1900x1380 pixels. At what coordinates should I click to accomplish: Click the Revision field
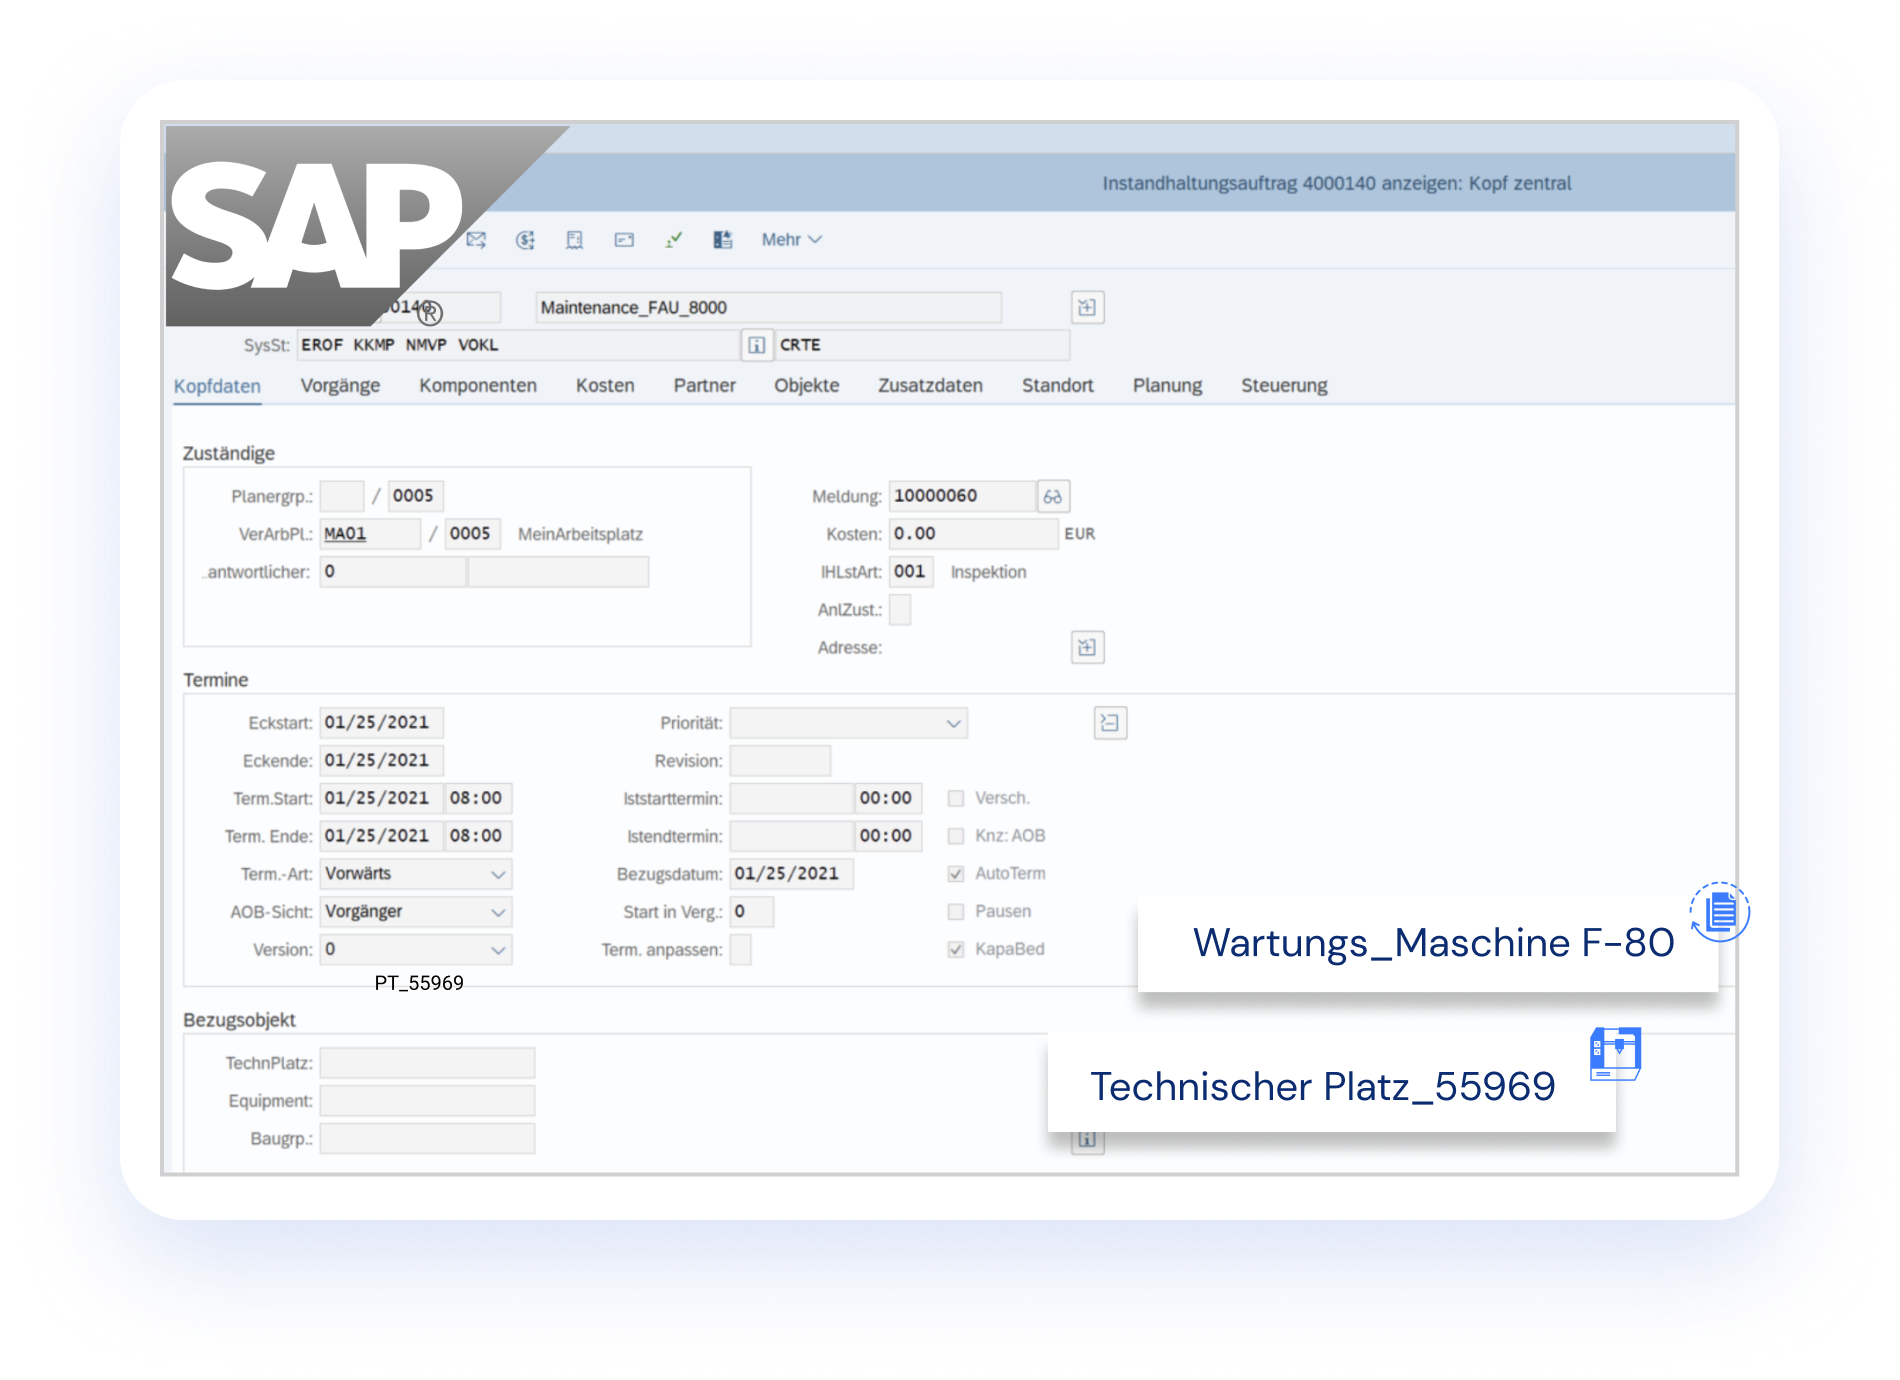[x=780, y=761]
